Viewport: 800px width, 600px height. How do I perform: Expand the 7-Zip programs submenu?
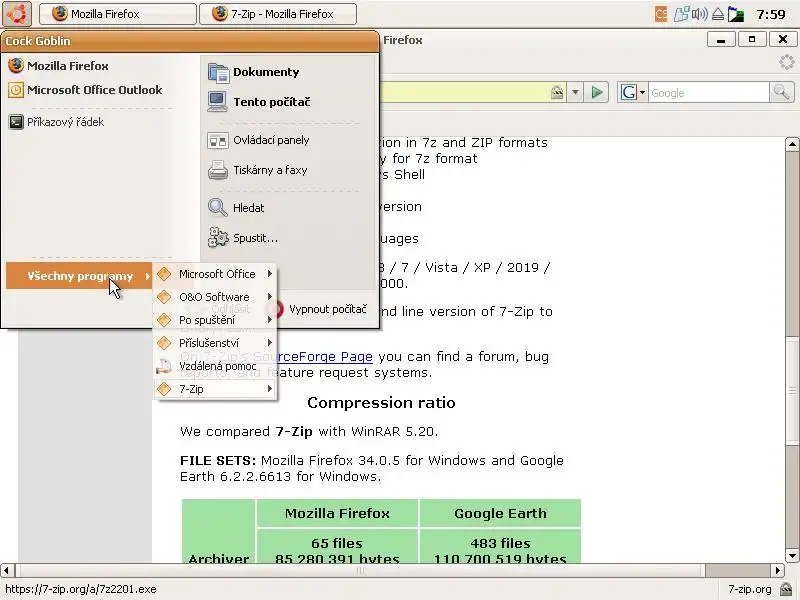215,389
